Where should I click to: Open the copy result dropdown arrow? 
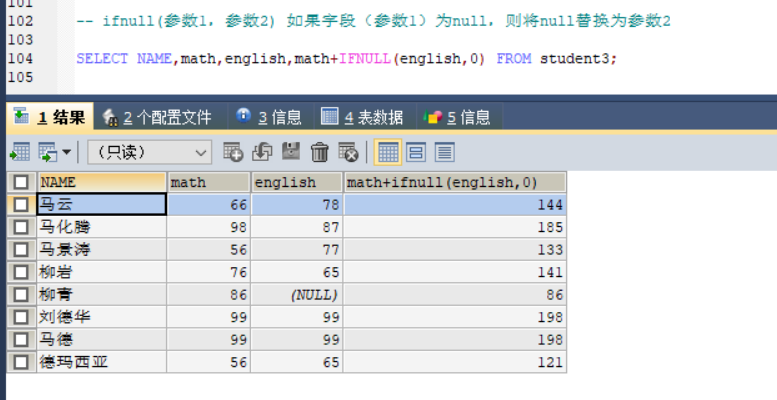(x=66, y=152)
